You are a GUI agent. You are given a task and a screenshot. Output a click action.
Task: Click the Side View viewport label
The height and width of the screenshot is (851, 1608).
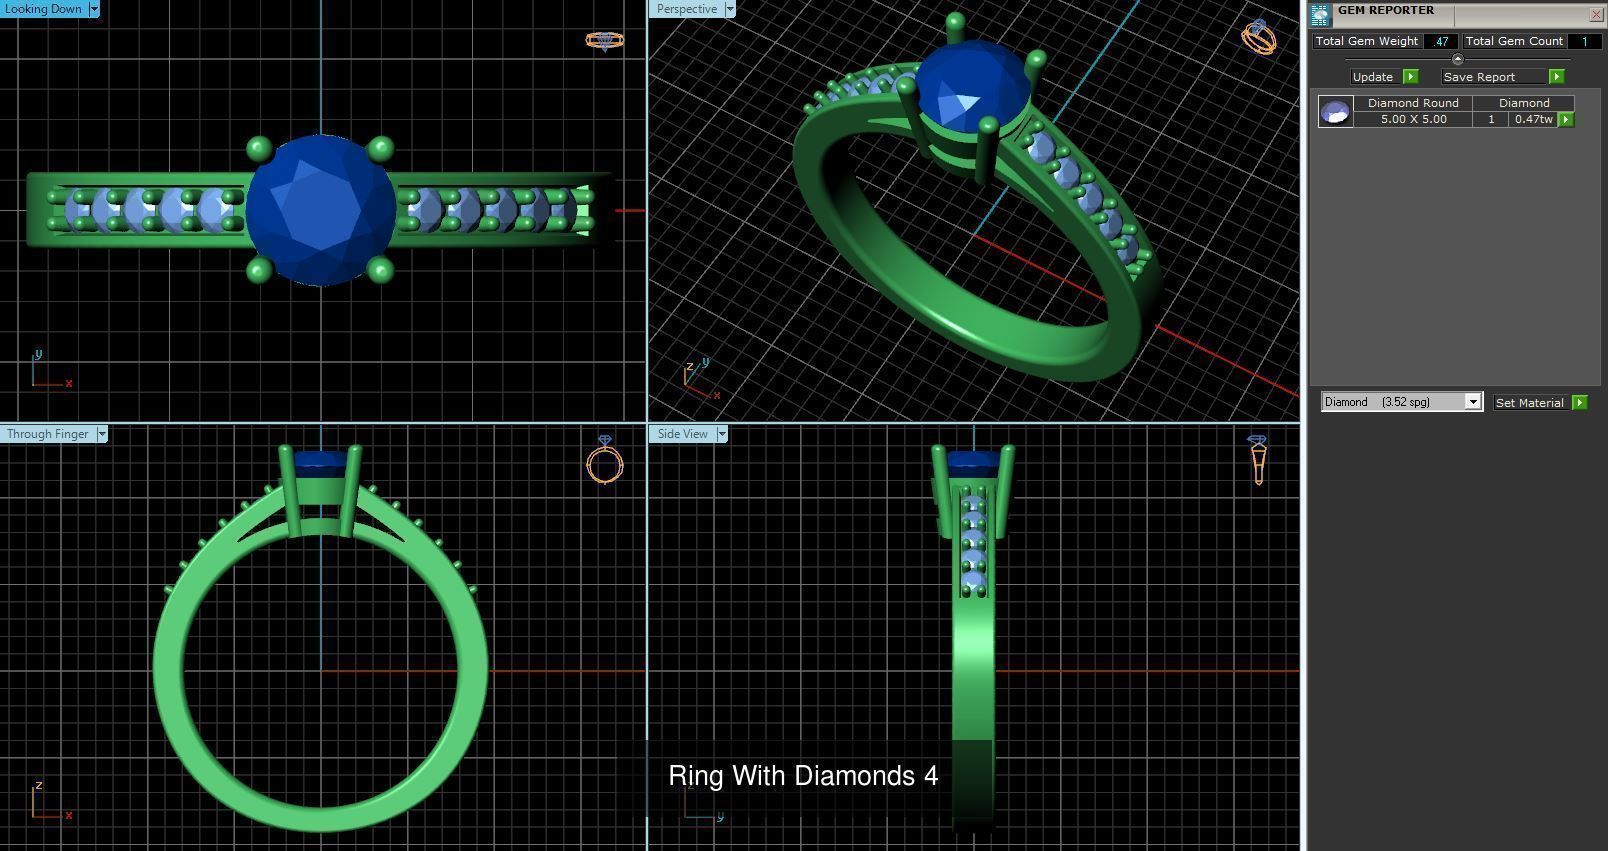click(x=683, y=434)
